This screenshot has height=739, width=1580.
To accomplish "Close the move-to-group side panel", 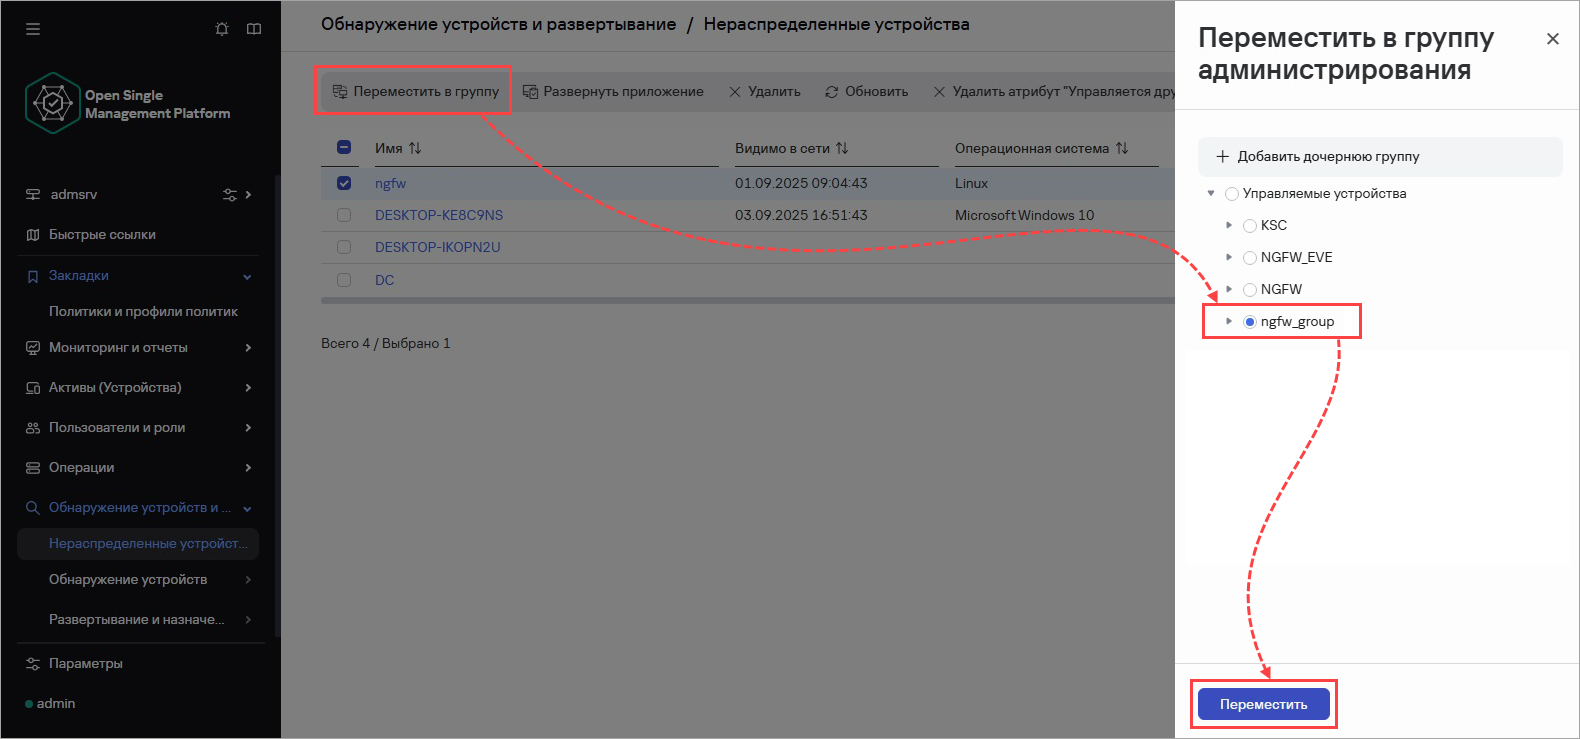I will pyautogui.click(x=1552, y=39).
